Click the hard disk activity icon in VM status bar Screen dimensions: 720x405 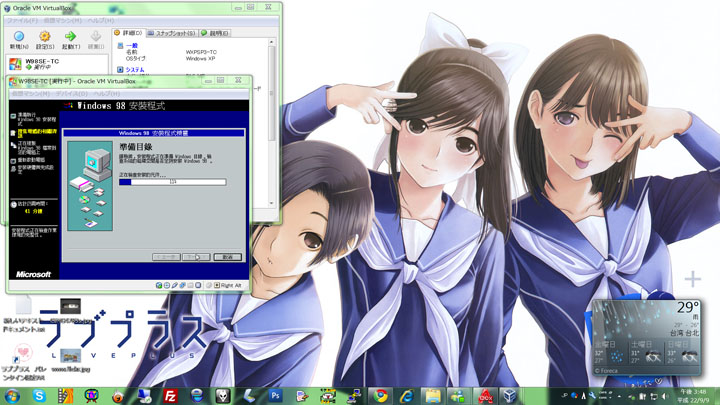tap(159, 285)
